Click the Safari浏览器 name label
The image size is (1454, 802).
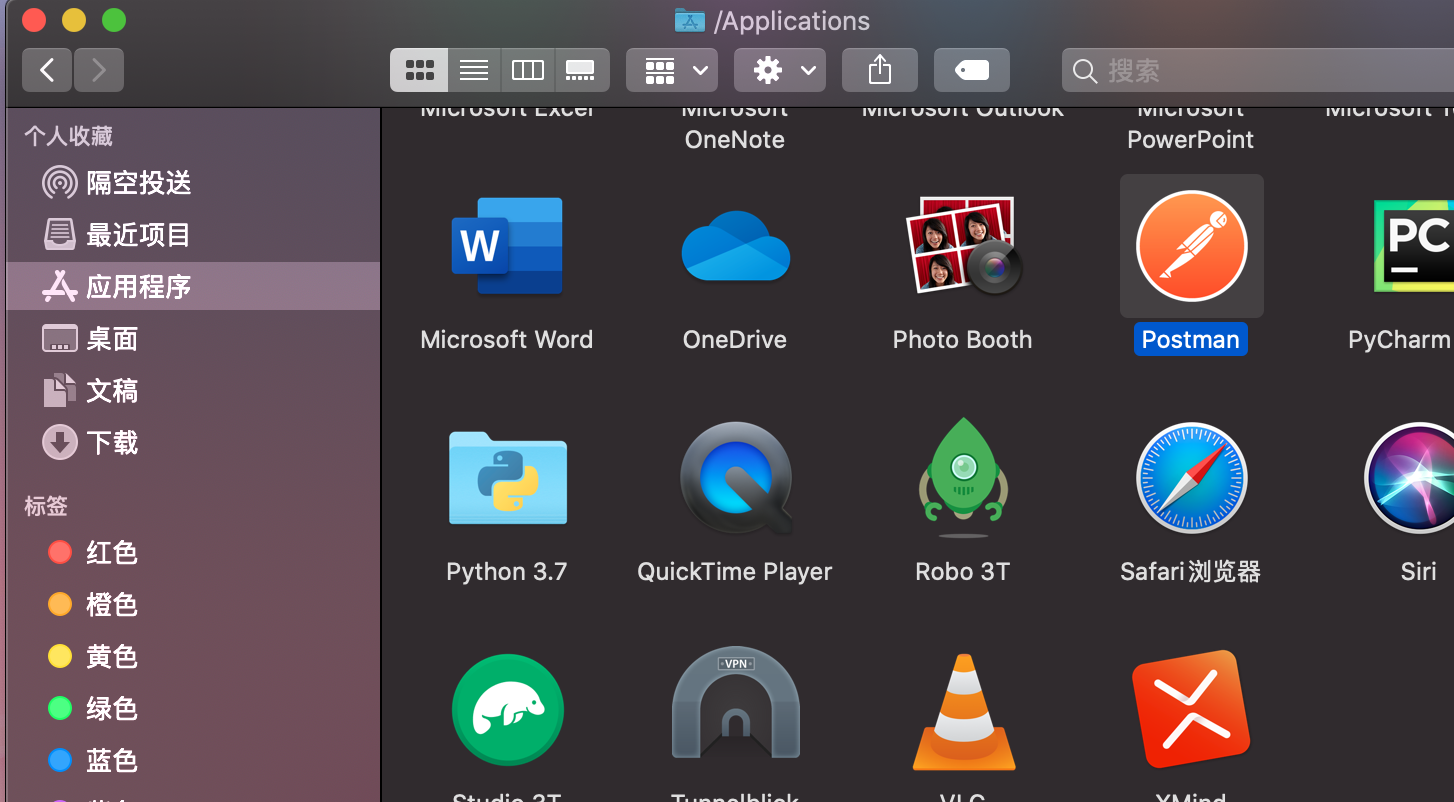(x=1190, y=572)
